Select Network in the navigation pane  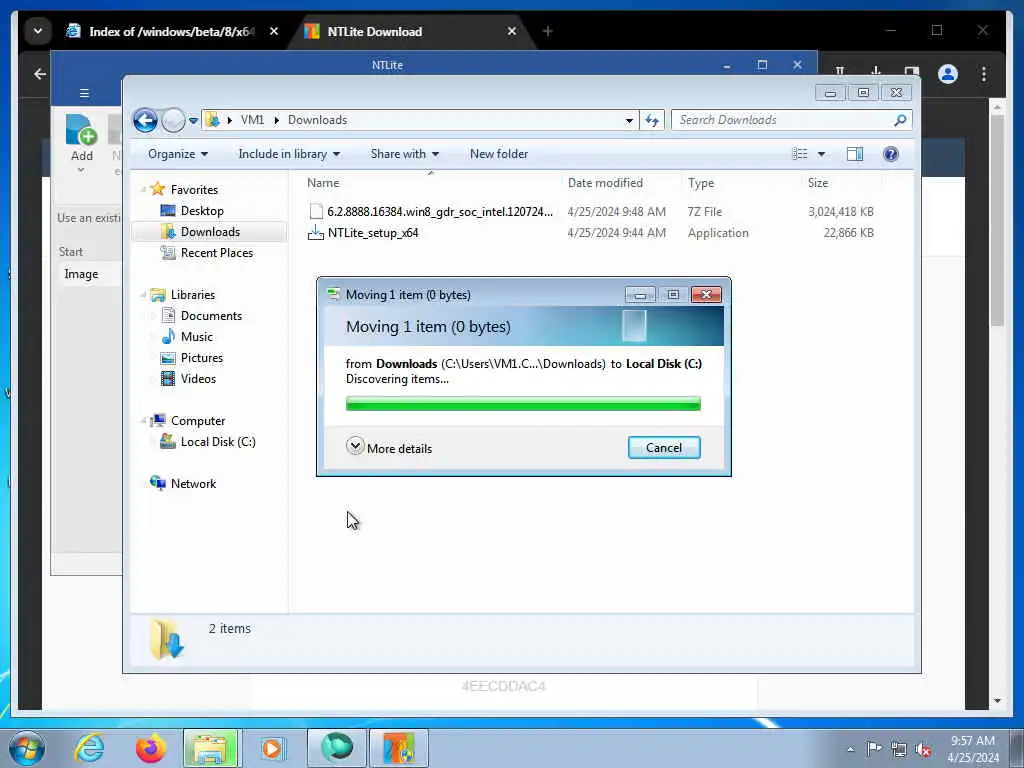[193, 484]
